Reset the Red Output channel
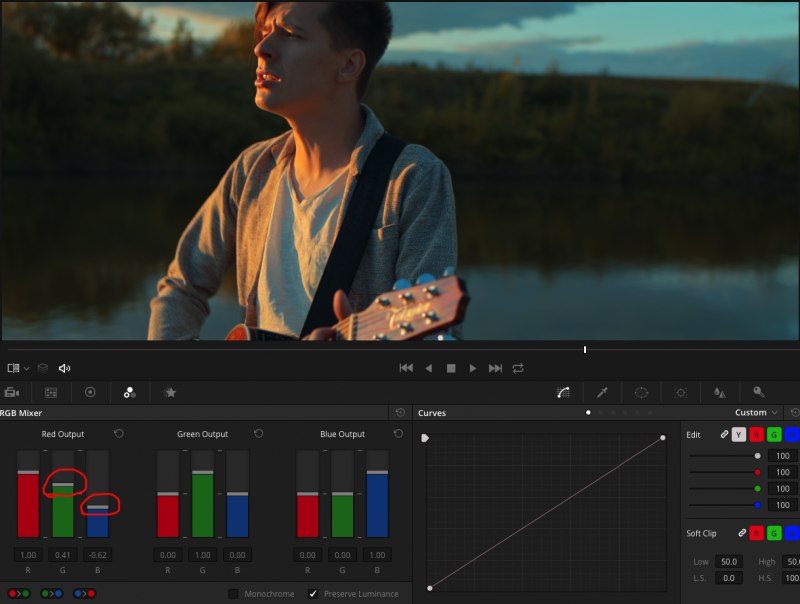This screenshot has height=604, width=800. (119, 434)
